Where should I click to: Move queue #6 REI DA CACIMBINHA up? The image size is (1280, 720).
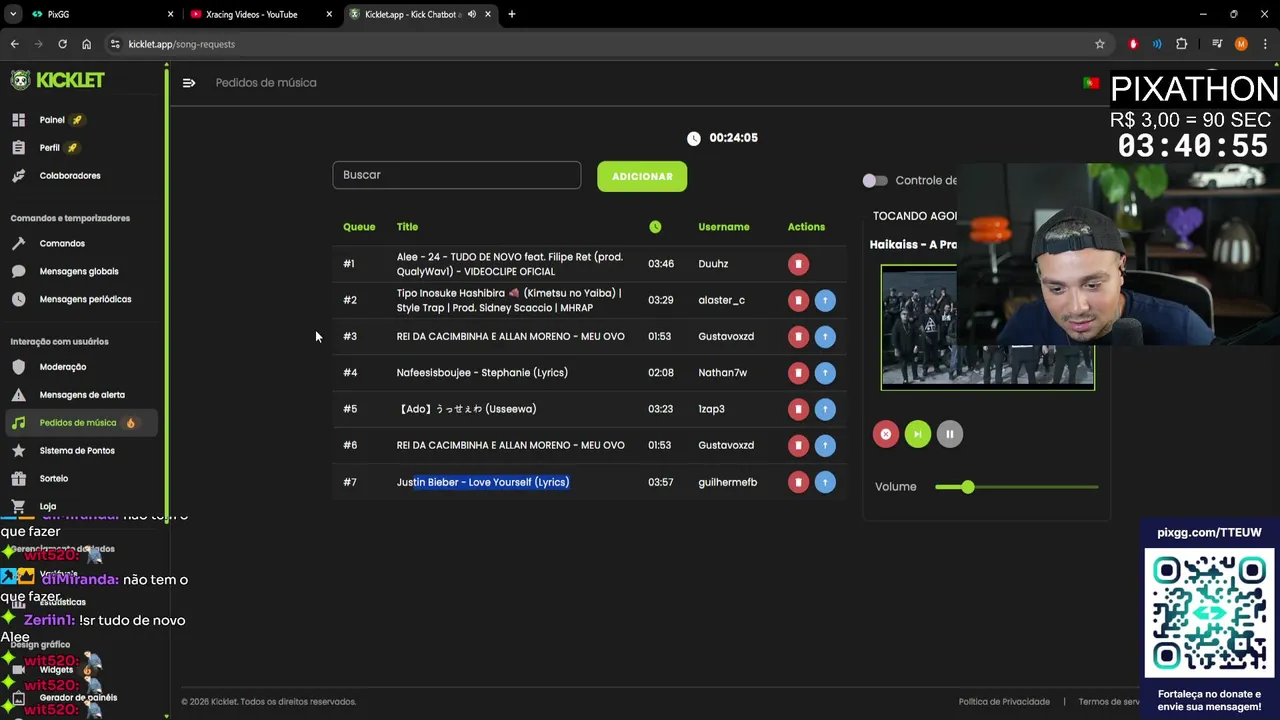click(x=825, y=446)
